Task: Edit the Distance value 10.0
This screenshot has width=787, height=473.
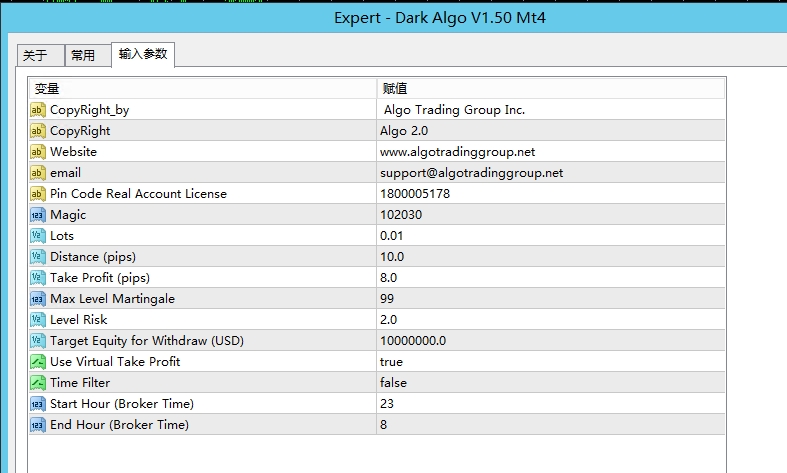Action: [x=551, y=257]
